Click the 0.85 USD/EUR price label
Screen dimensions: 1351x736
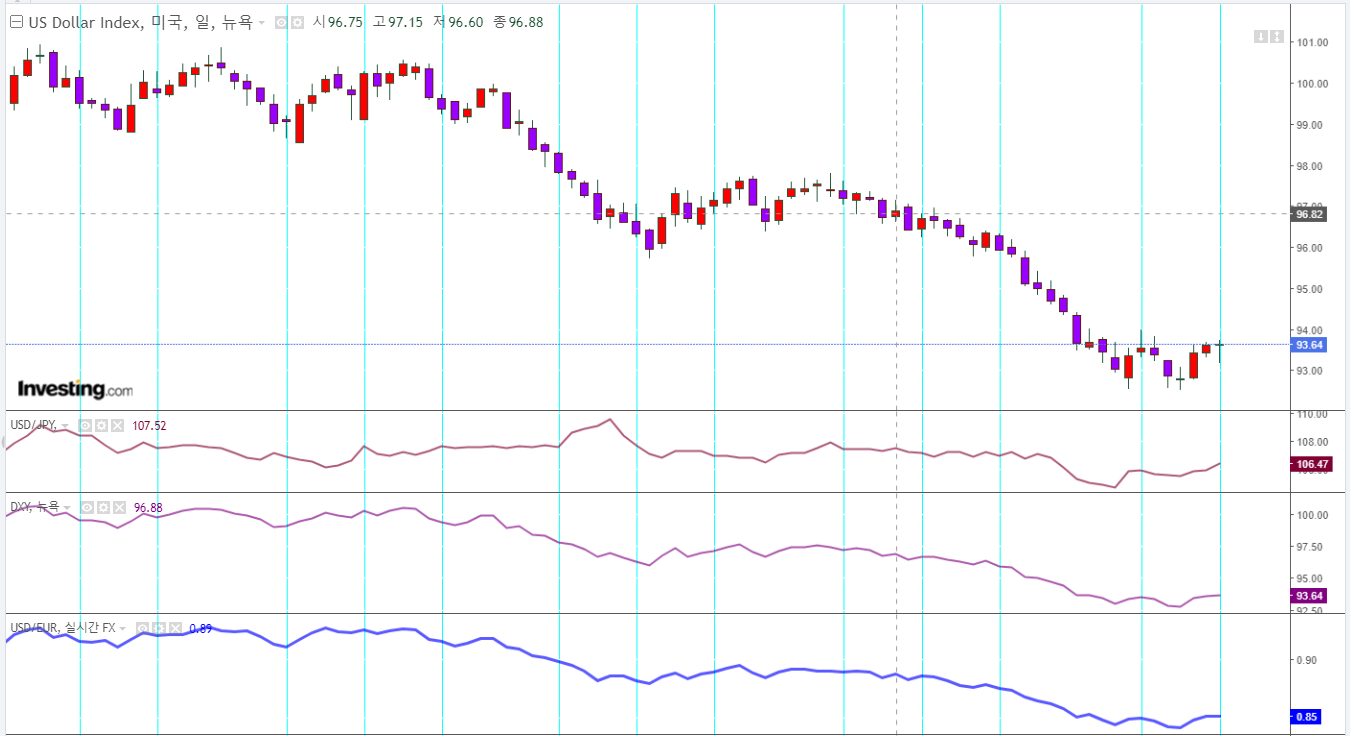click(x=1307, y=716)
